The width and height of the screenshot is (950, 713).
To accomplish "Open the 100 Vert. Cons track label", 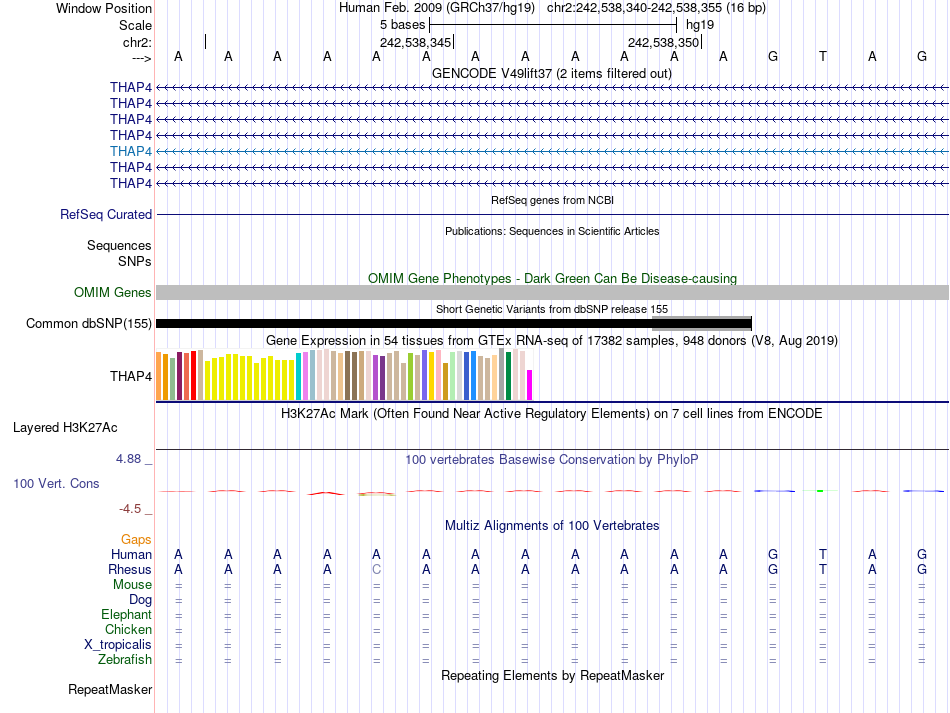I will point(56,483).
